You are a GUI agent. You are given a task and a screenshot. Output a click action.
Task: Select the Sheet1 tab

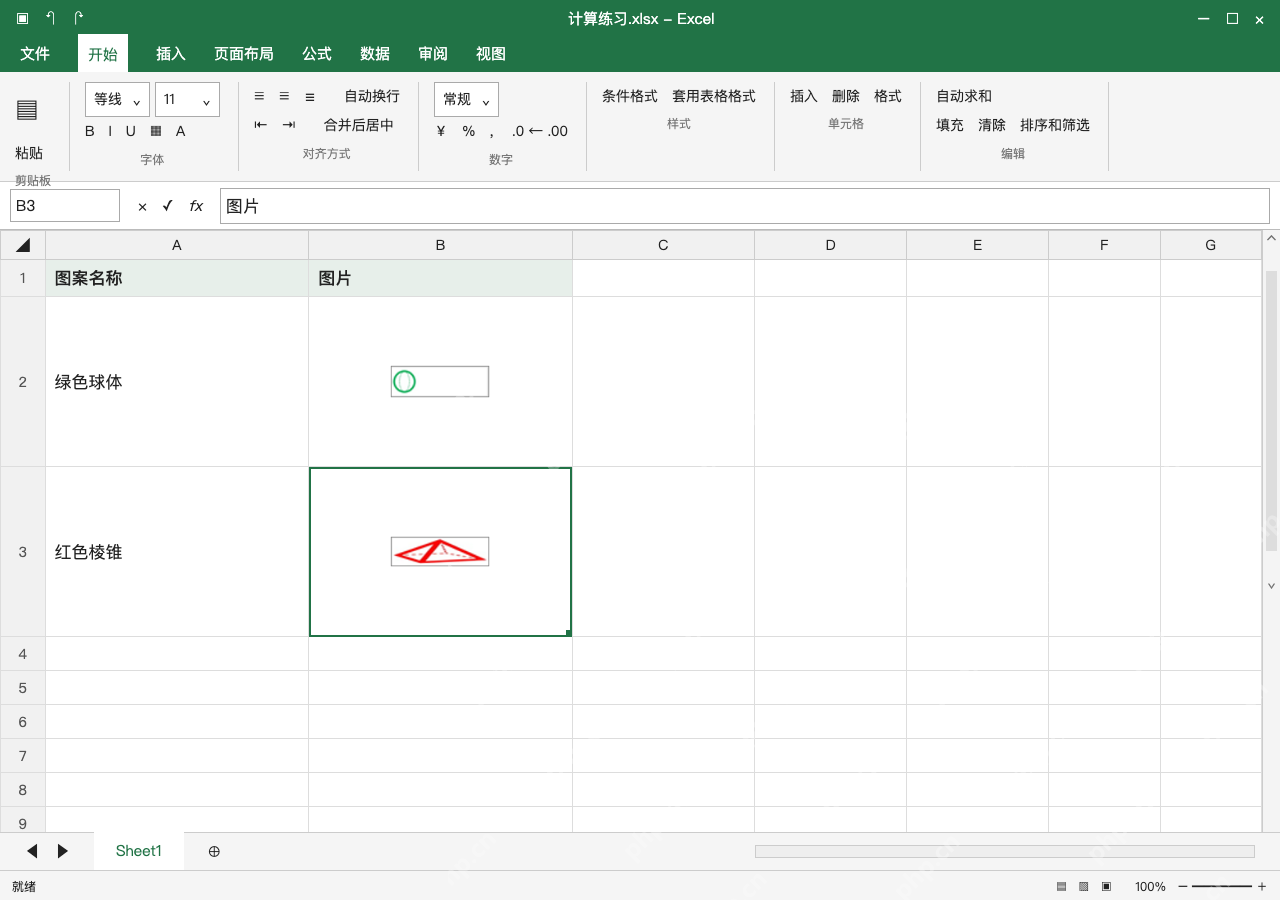pos(139,851)
